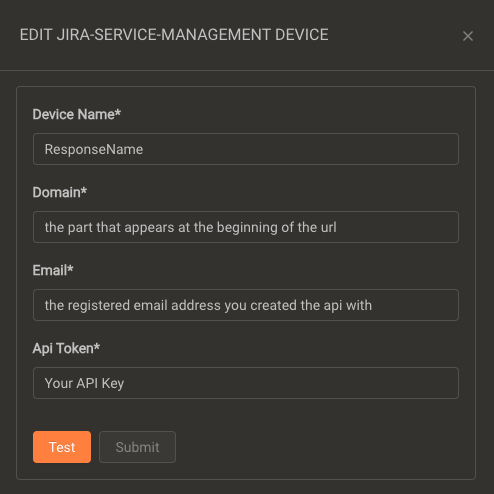Click the Device Name* label
The width and height of the screenshot is (494, 494).
pyautogui.click(x=77, y=114)
